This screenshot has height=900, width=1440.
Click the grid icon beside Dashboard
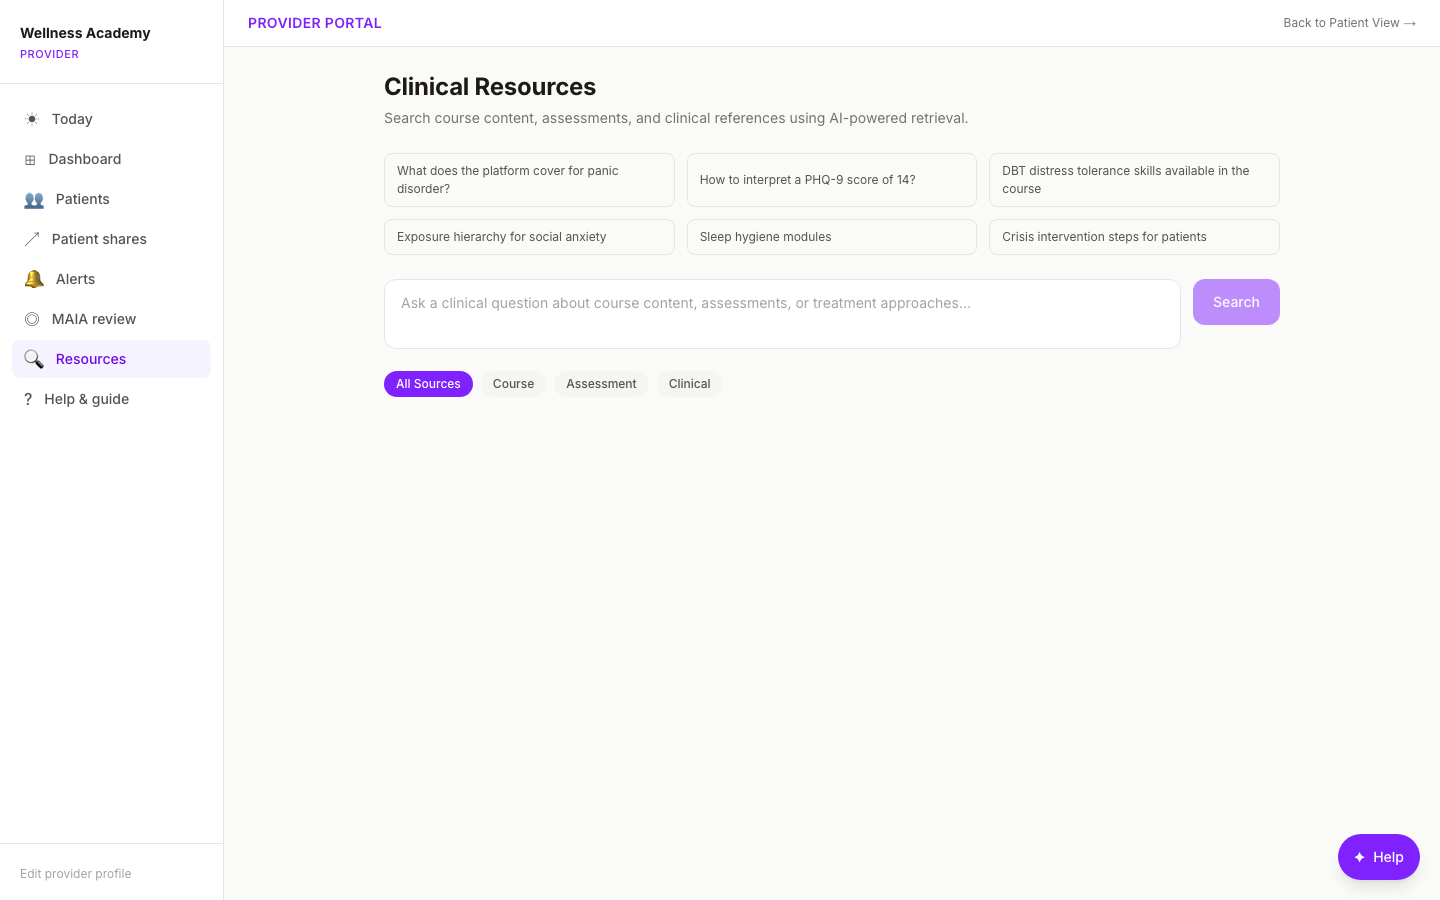[30, 160]
